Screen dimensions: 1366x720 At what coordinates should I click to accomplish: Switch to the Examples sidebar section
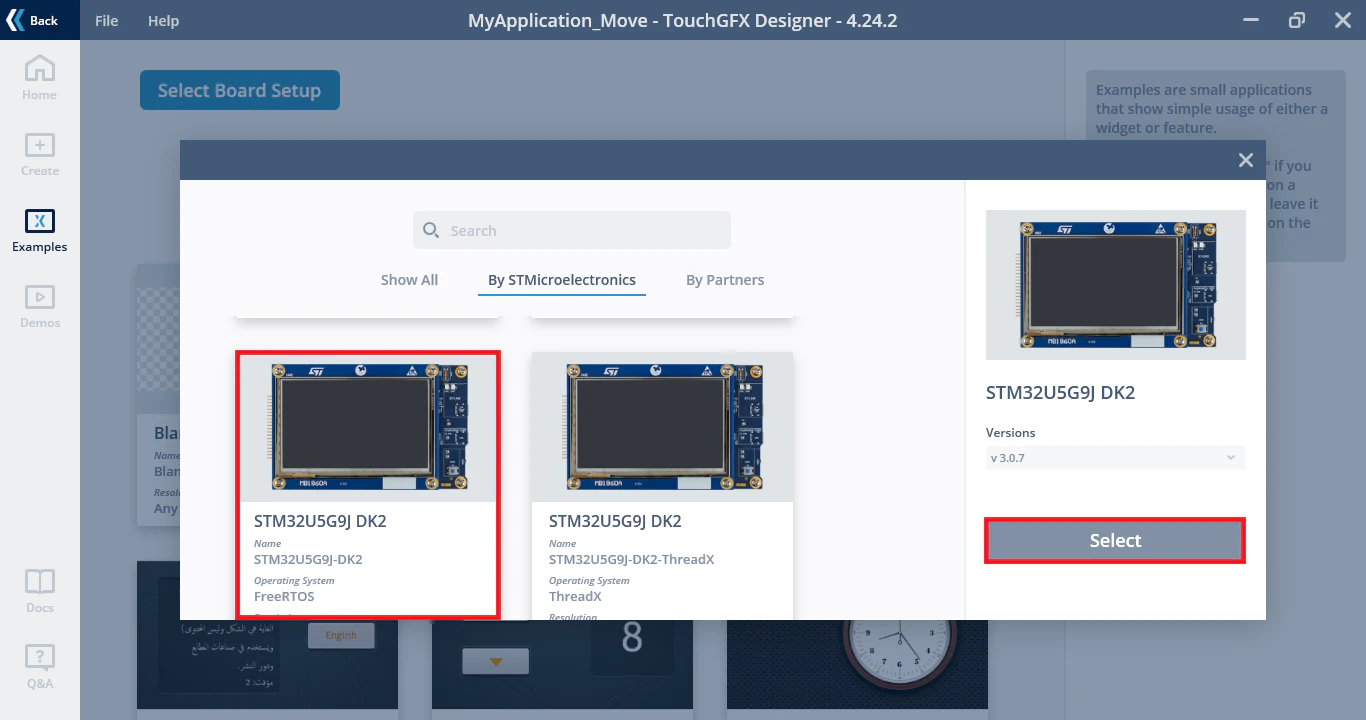point(40,230)
